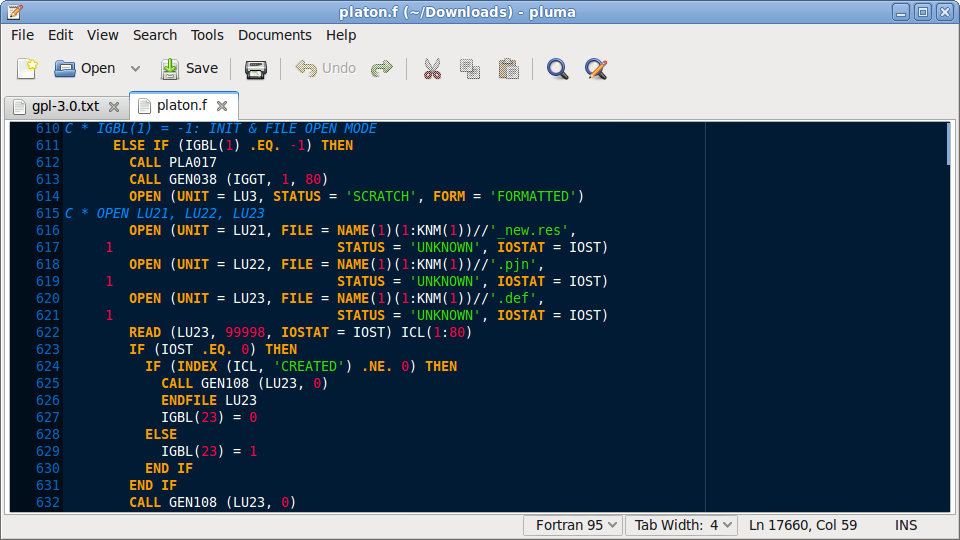Paste with the clipboard icon

[x=508, y=69]
